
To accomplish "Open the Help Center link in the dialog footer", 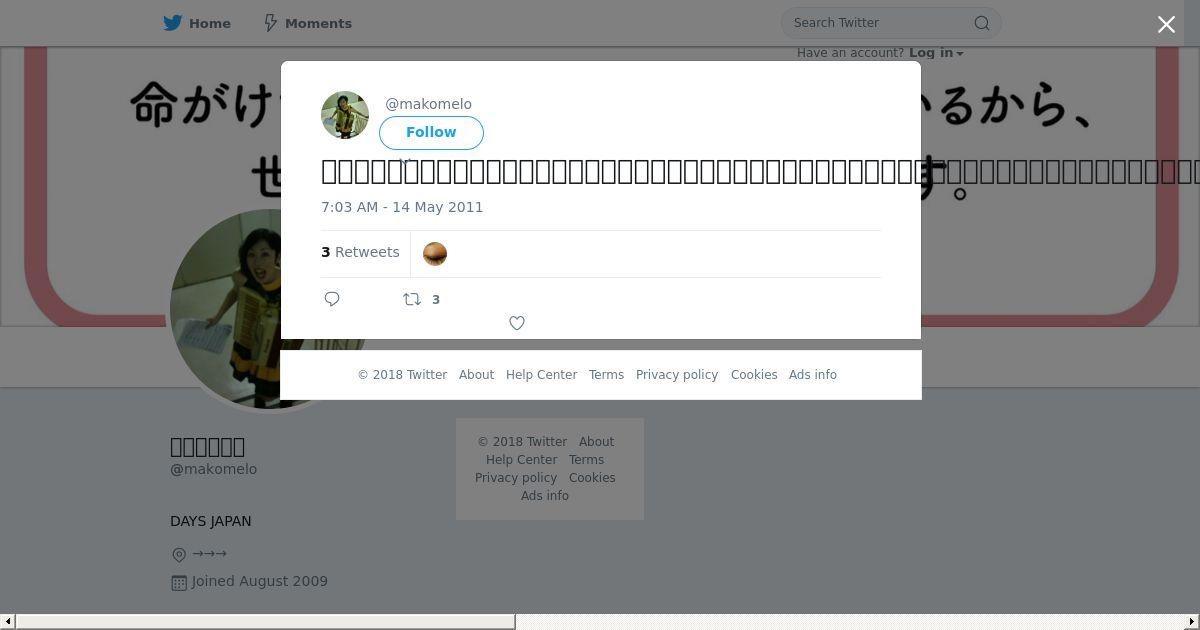I will pyautogui.click(x=541, y=375).
